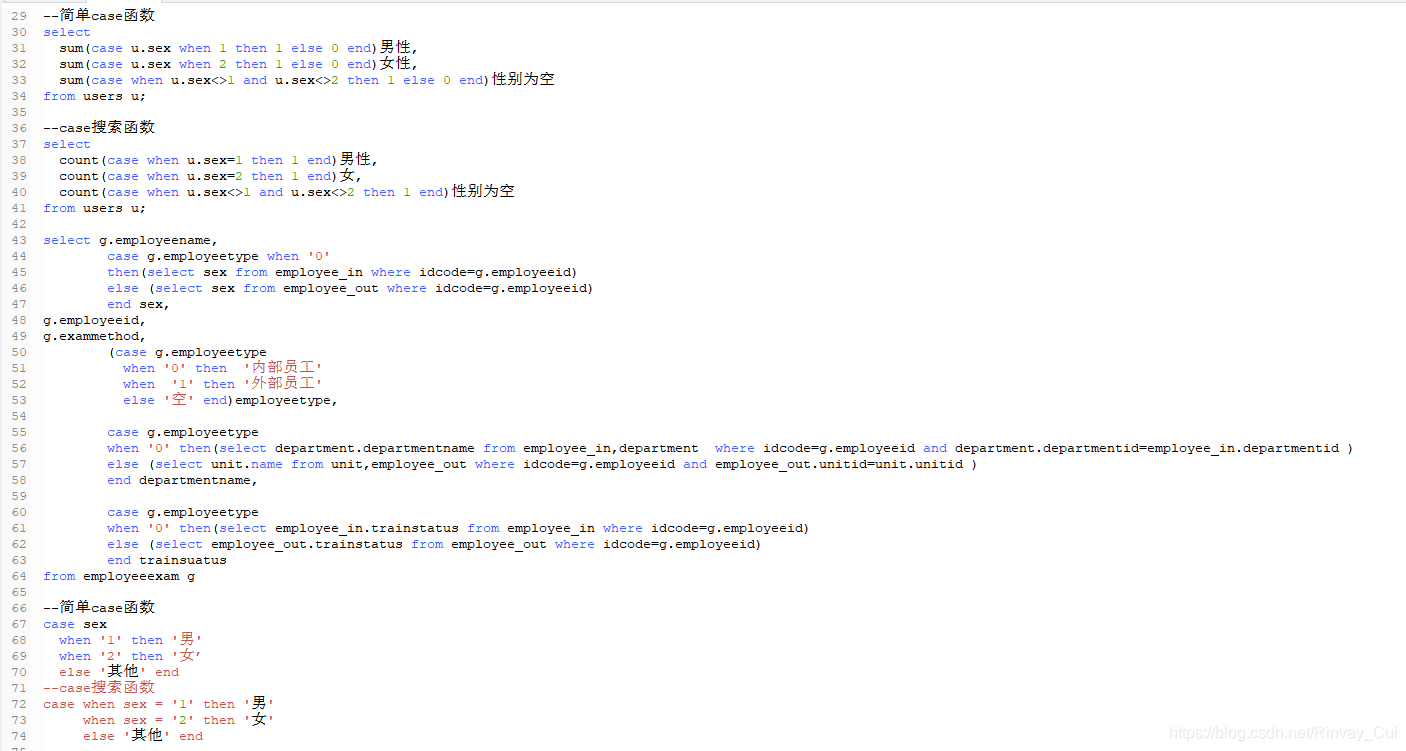Click the comment '--简单case函数' on line 66
This screenshot has height=751, width=1406.
99,608
